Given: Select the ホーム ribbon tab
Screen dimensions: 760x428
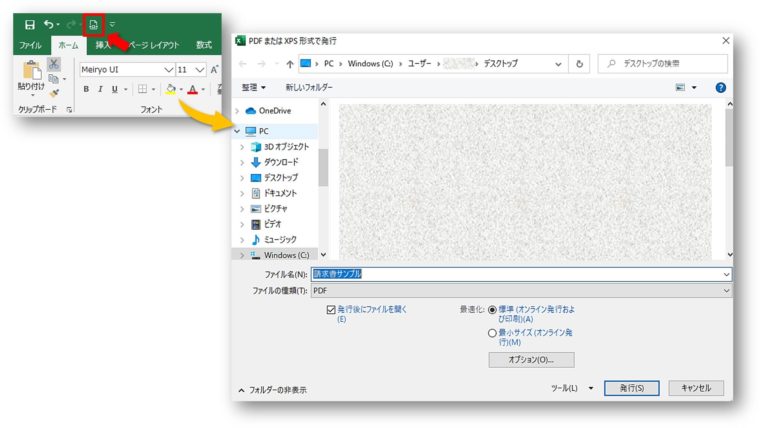Looking at the screenshot, I should click(x=68, y=45).
